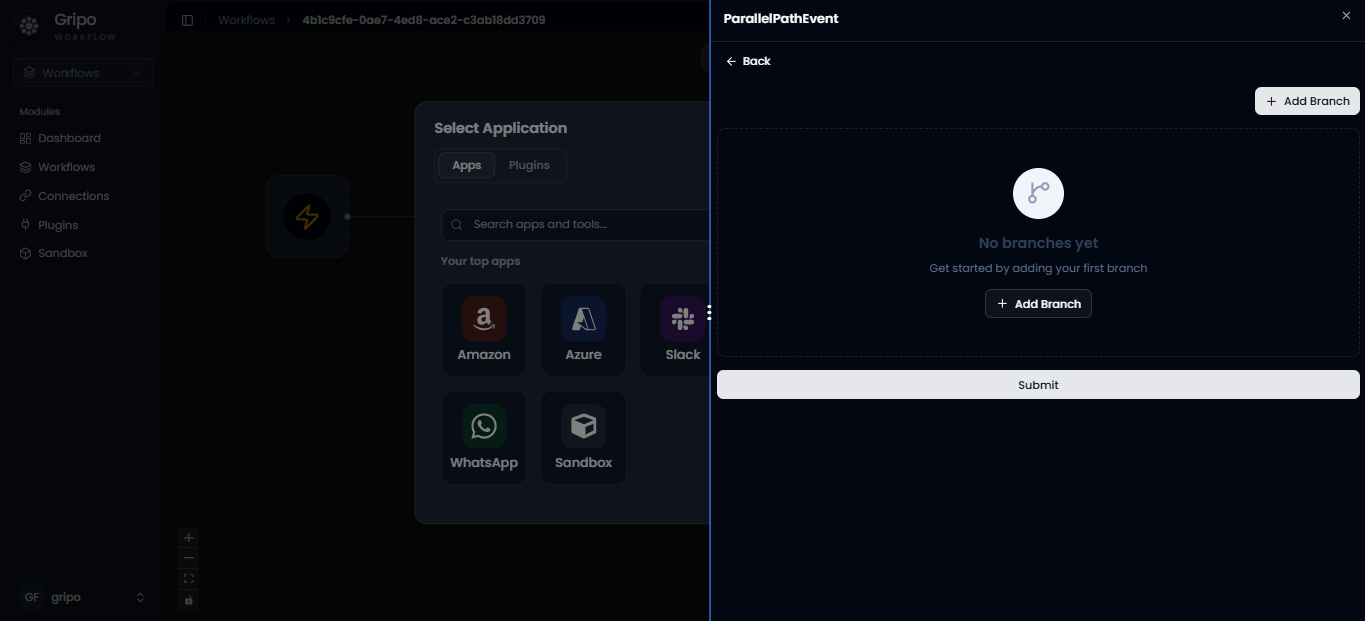Select the Azure app tile
This screenshot has height=621, width=1365.
click(x=583, y=330)
